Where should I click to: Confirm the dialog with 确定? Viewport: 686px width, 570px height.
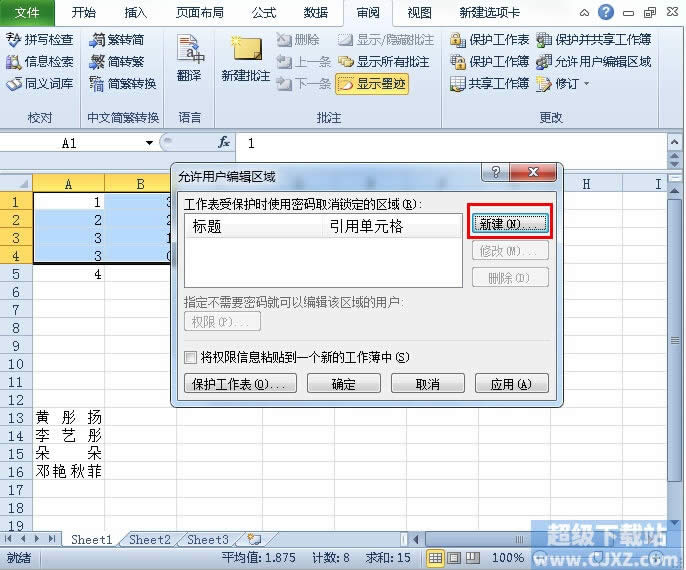coord(343,384)
